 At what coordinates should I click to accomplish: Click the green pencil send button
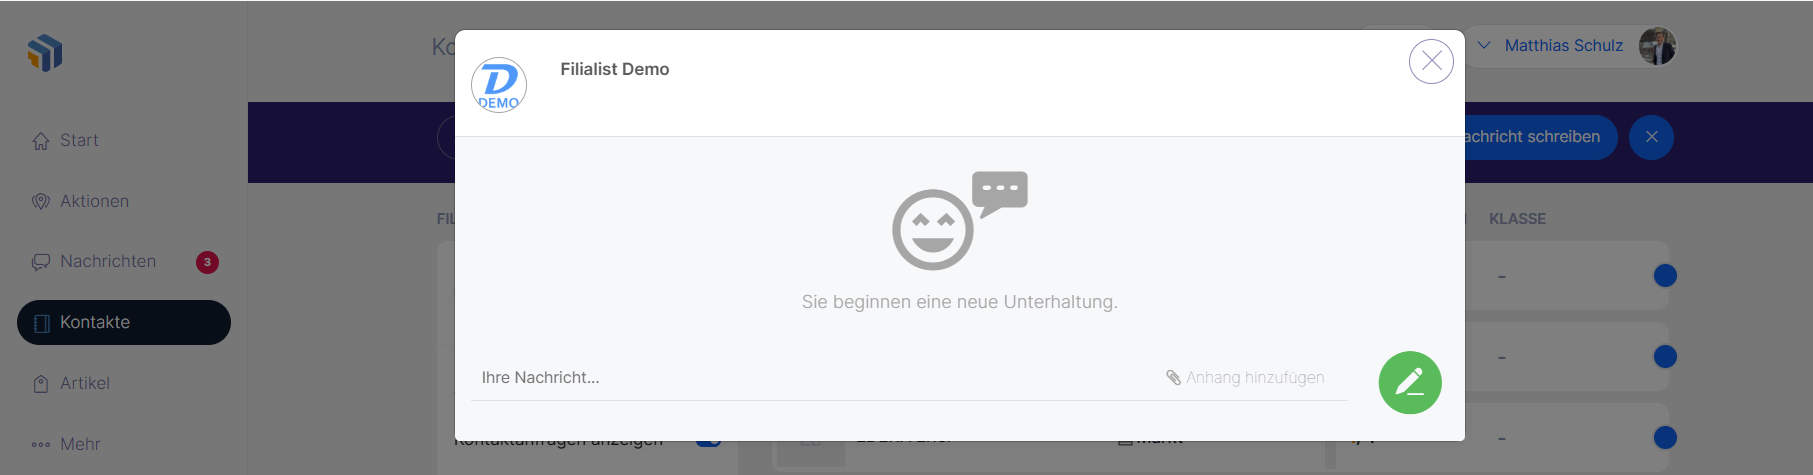pos(1410,382)
